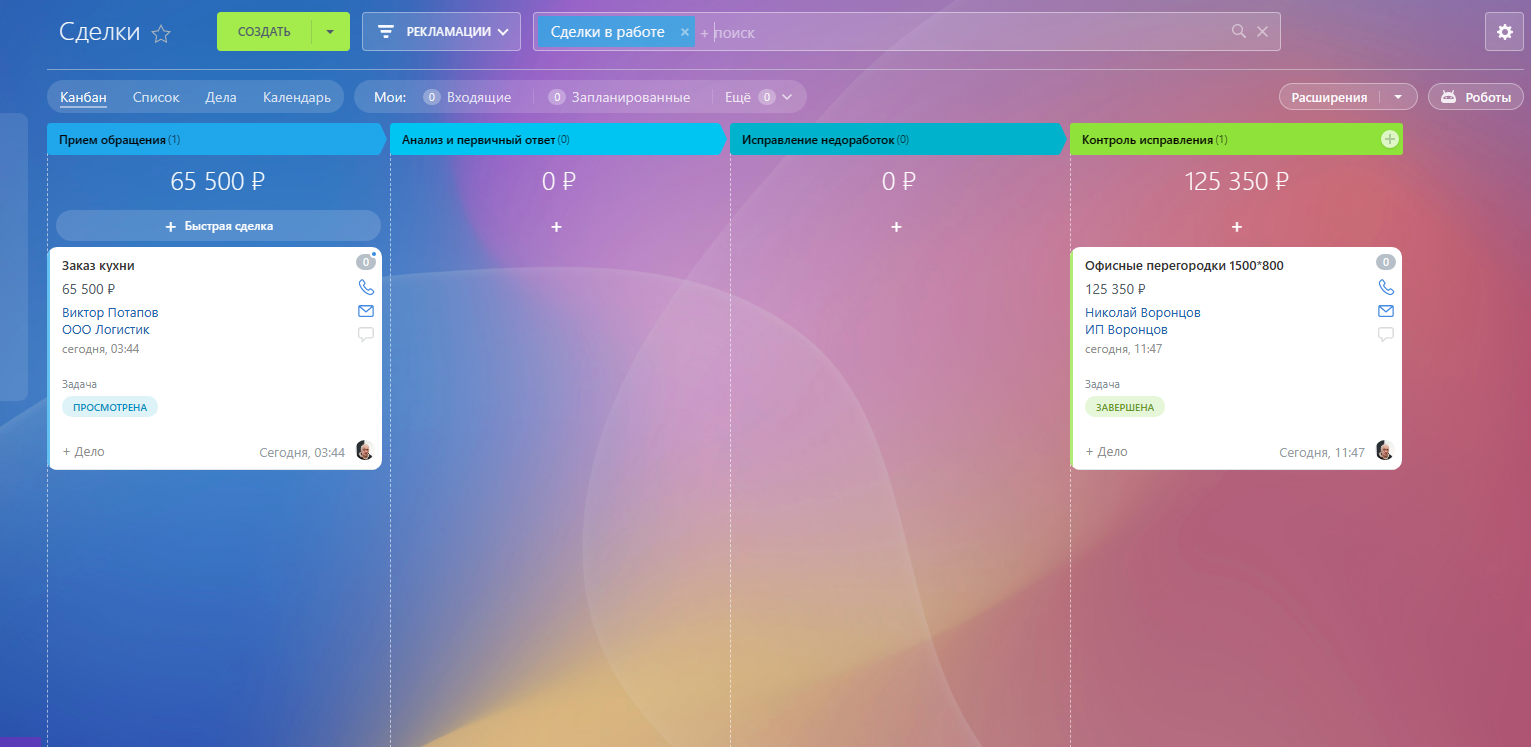
Task: Open deal 'Заказ кухни'
Action: (x=98, y=266)
